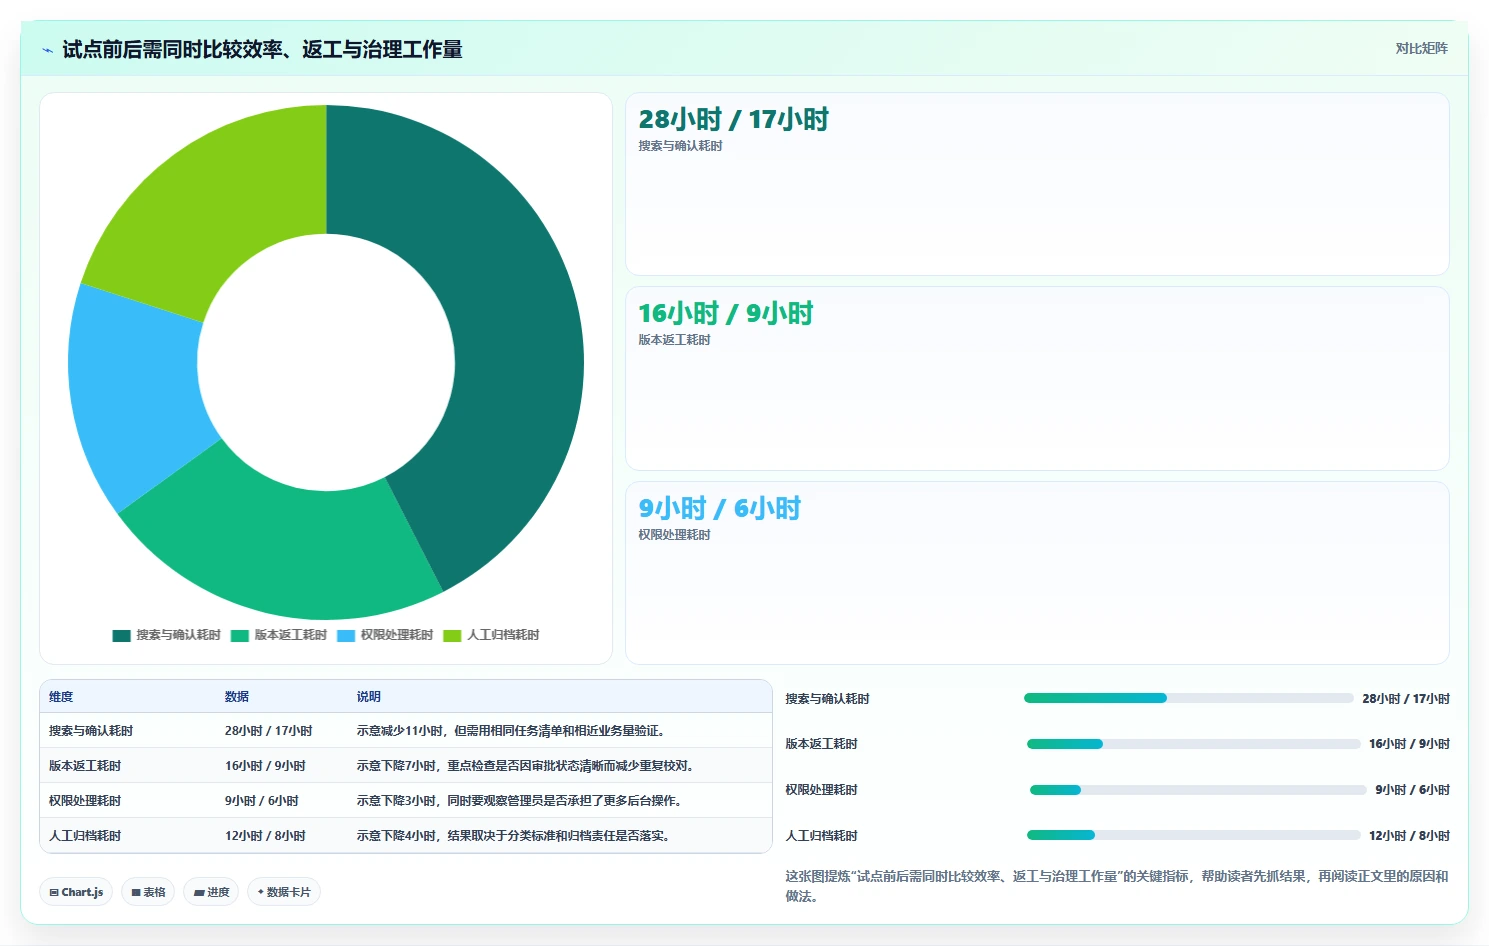Viewport: 1489px width, 946px height.
Task: Click the 说明 column header
Action: [369, 697]
